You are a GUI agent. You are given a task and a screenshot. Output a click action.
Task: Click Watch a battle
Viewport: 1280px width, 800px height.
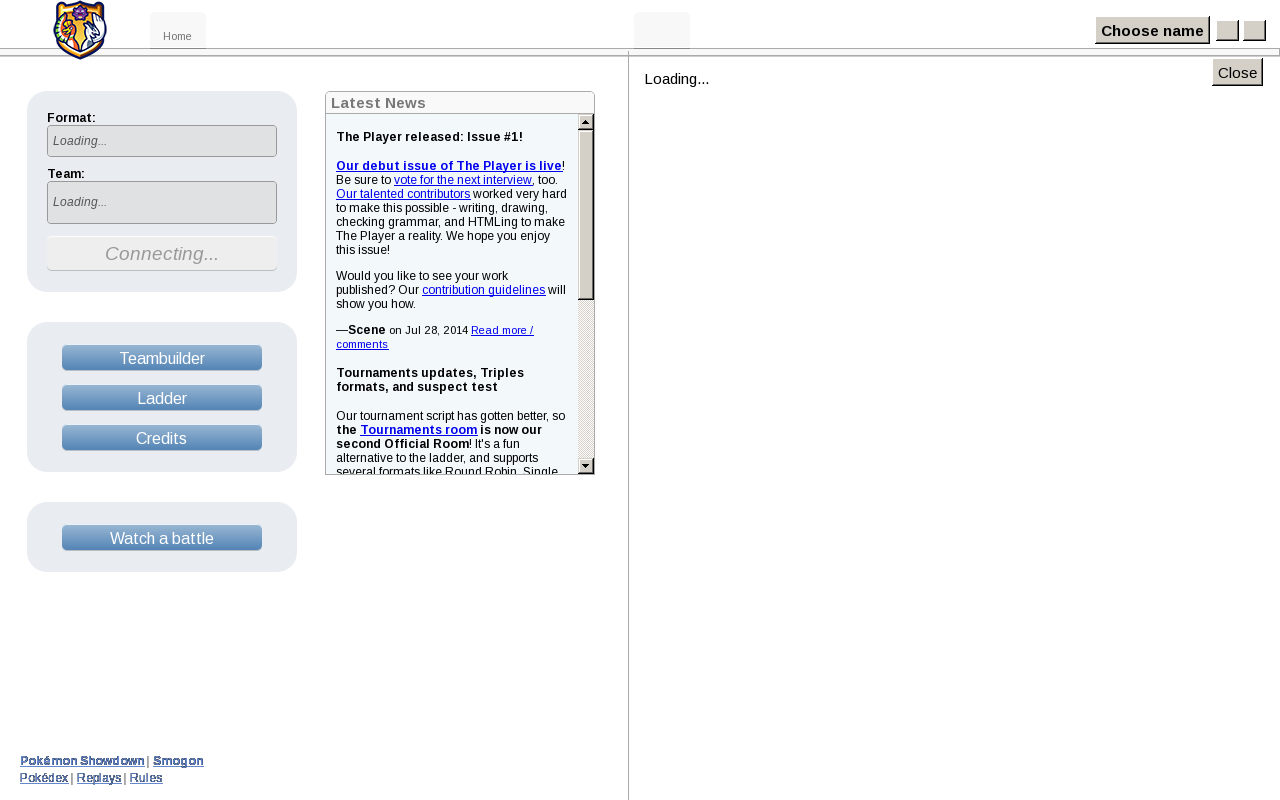coord(162,538)
